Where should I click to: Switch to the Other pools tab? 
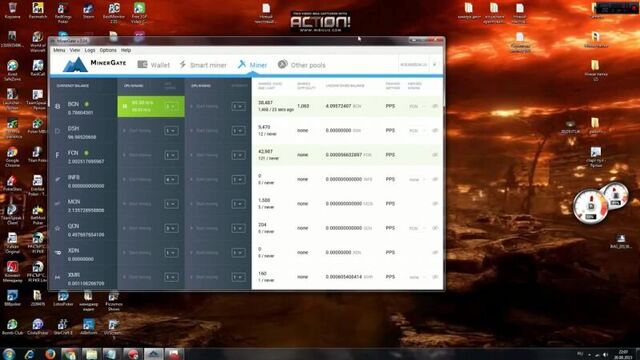pyautogui.click(x=302, y=65)
